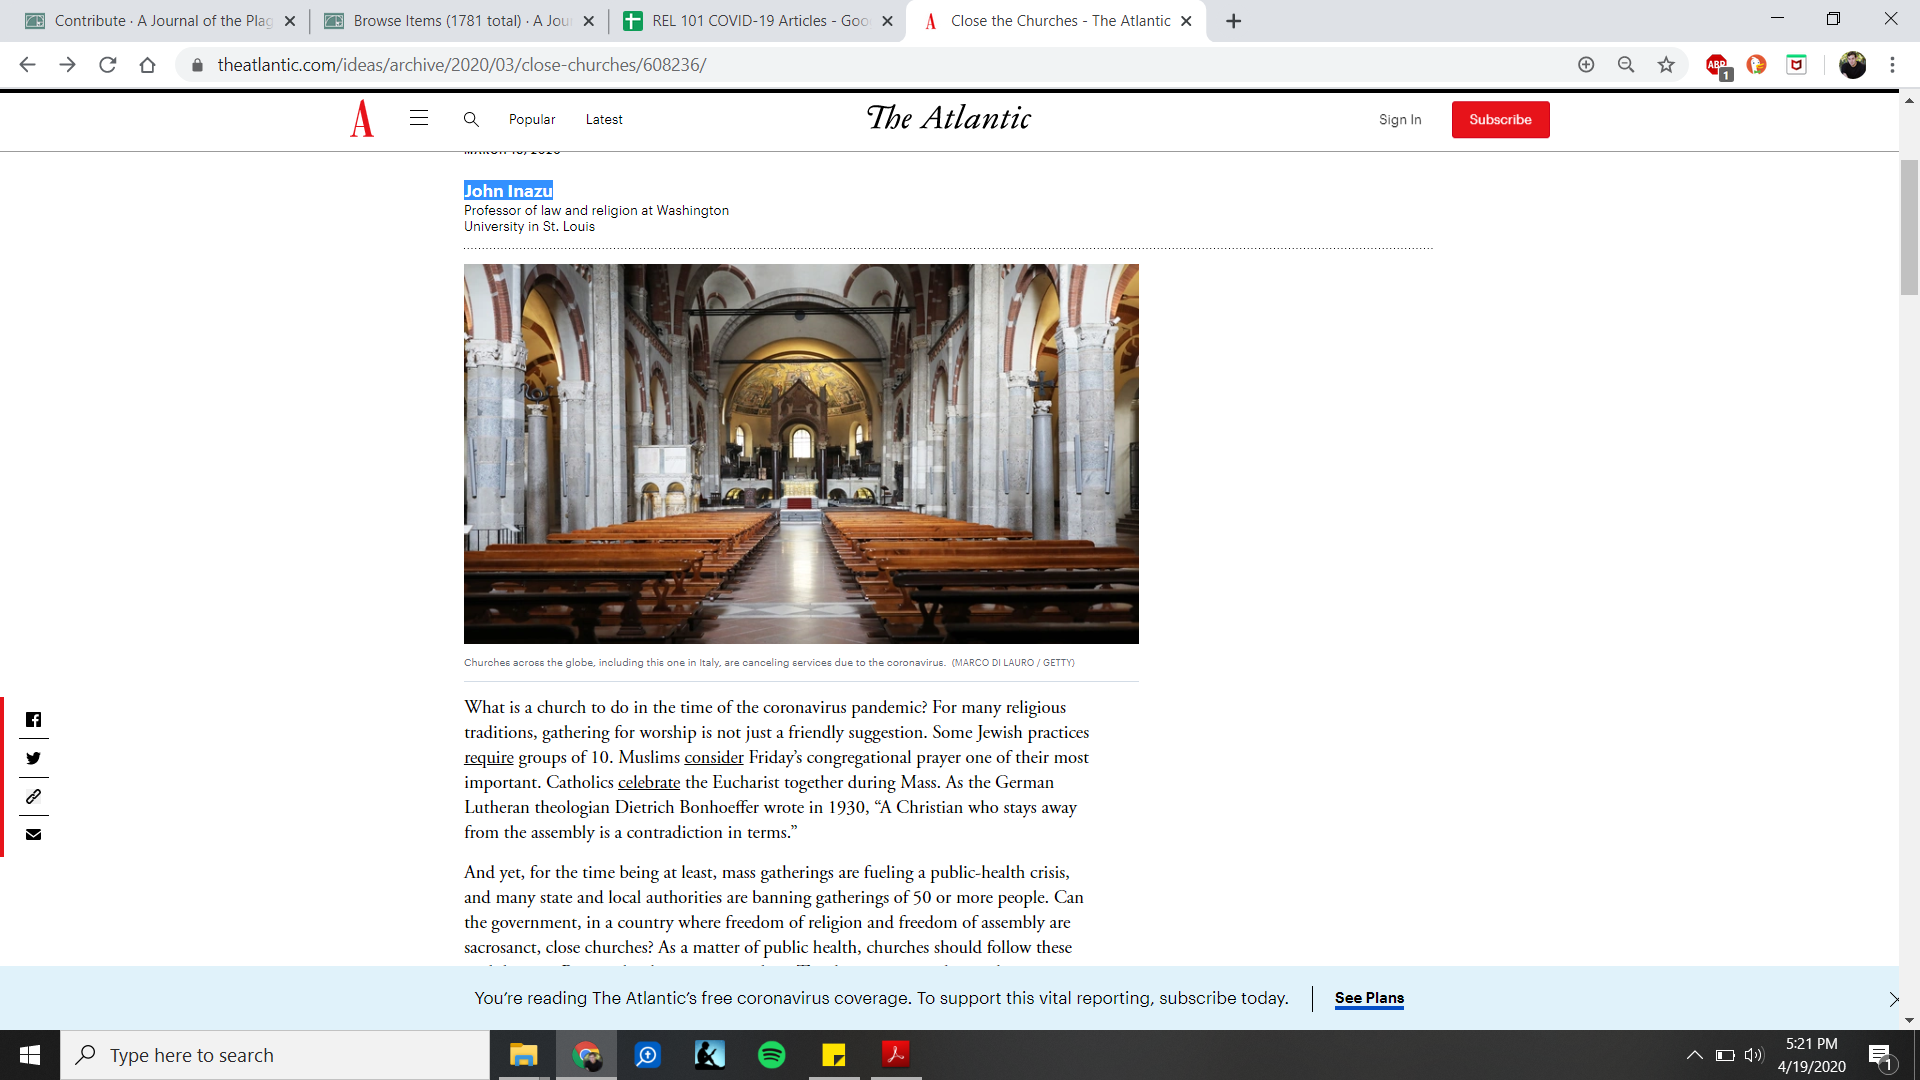Open Spotify from the taskbar
This screenshot has width=1920, height=1080.
772,1055
